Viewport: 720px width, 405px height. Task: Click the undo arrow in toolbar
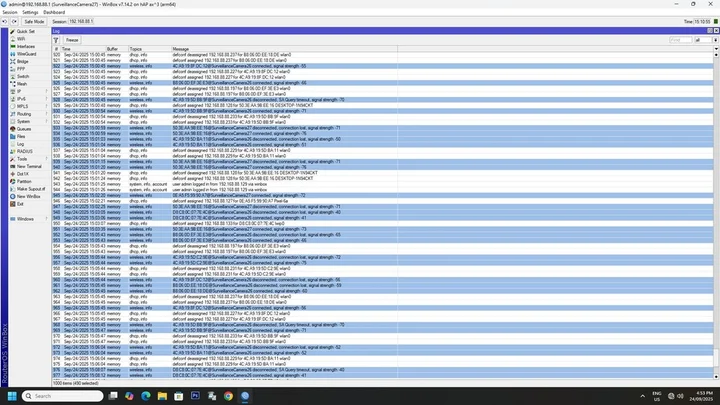[5, 22]
